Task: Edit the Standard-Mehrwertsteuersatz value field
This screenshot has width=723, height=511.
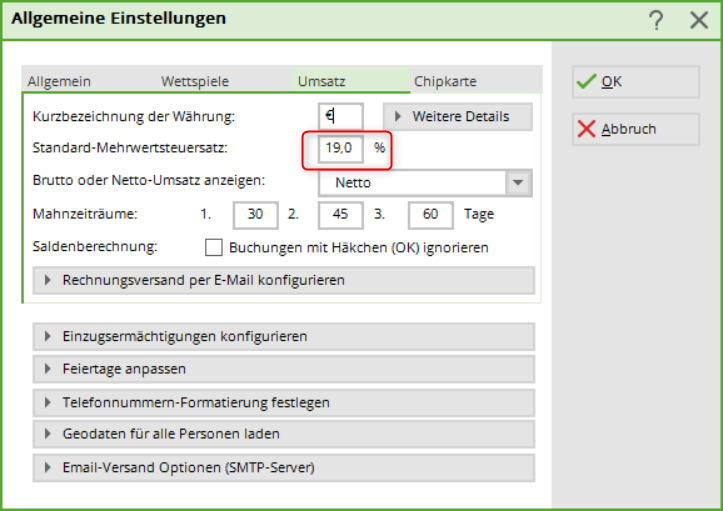Action: pyautogui.click(x=341, y=148)
